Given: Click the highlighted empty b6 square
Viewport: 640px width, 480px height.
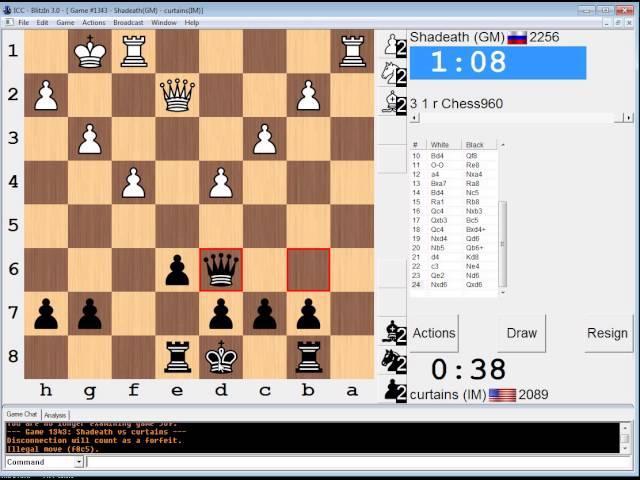Looking at the screenshot, I should pyautogui.click(x=309, y=270).
